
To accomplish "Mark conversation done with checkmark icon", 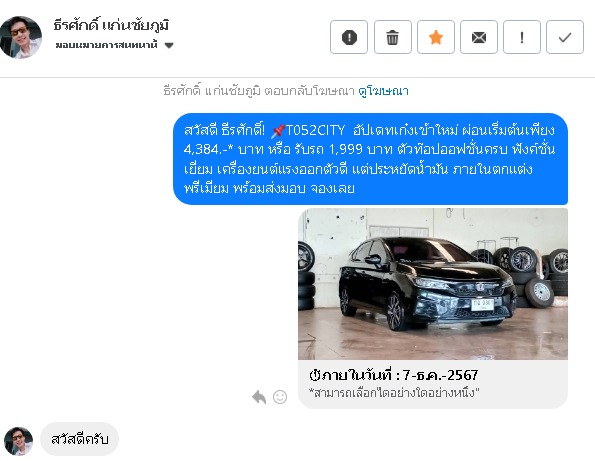I will coord(565,37).
